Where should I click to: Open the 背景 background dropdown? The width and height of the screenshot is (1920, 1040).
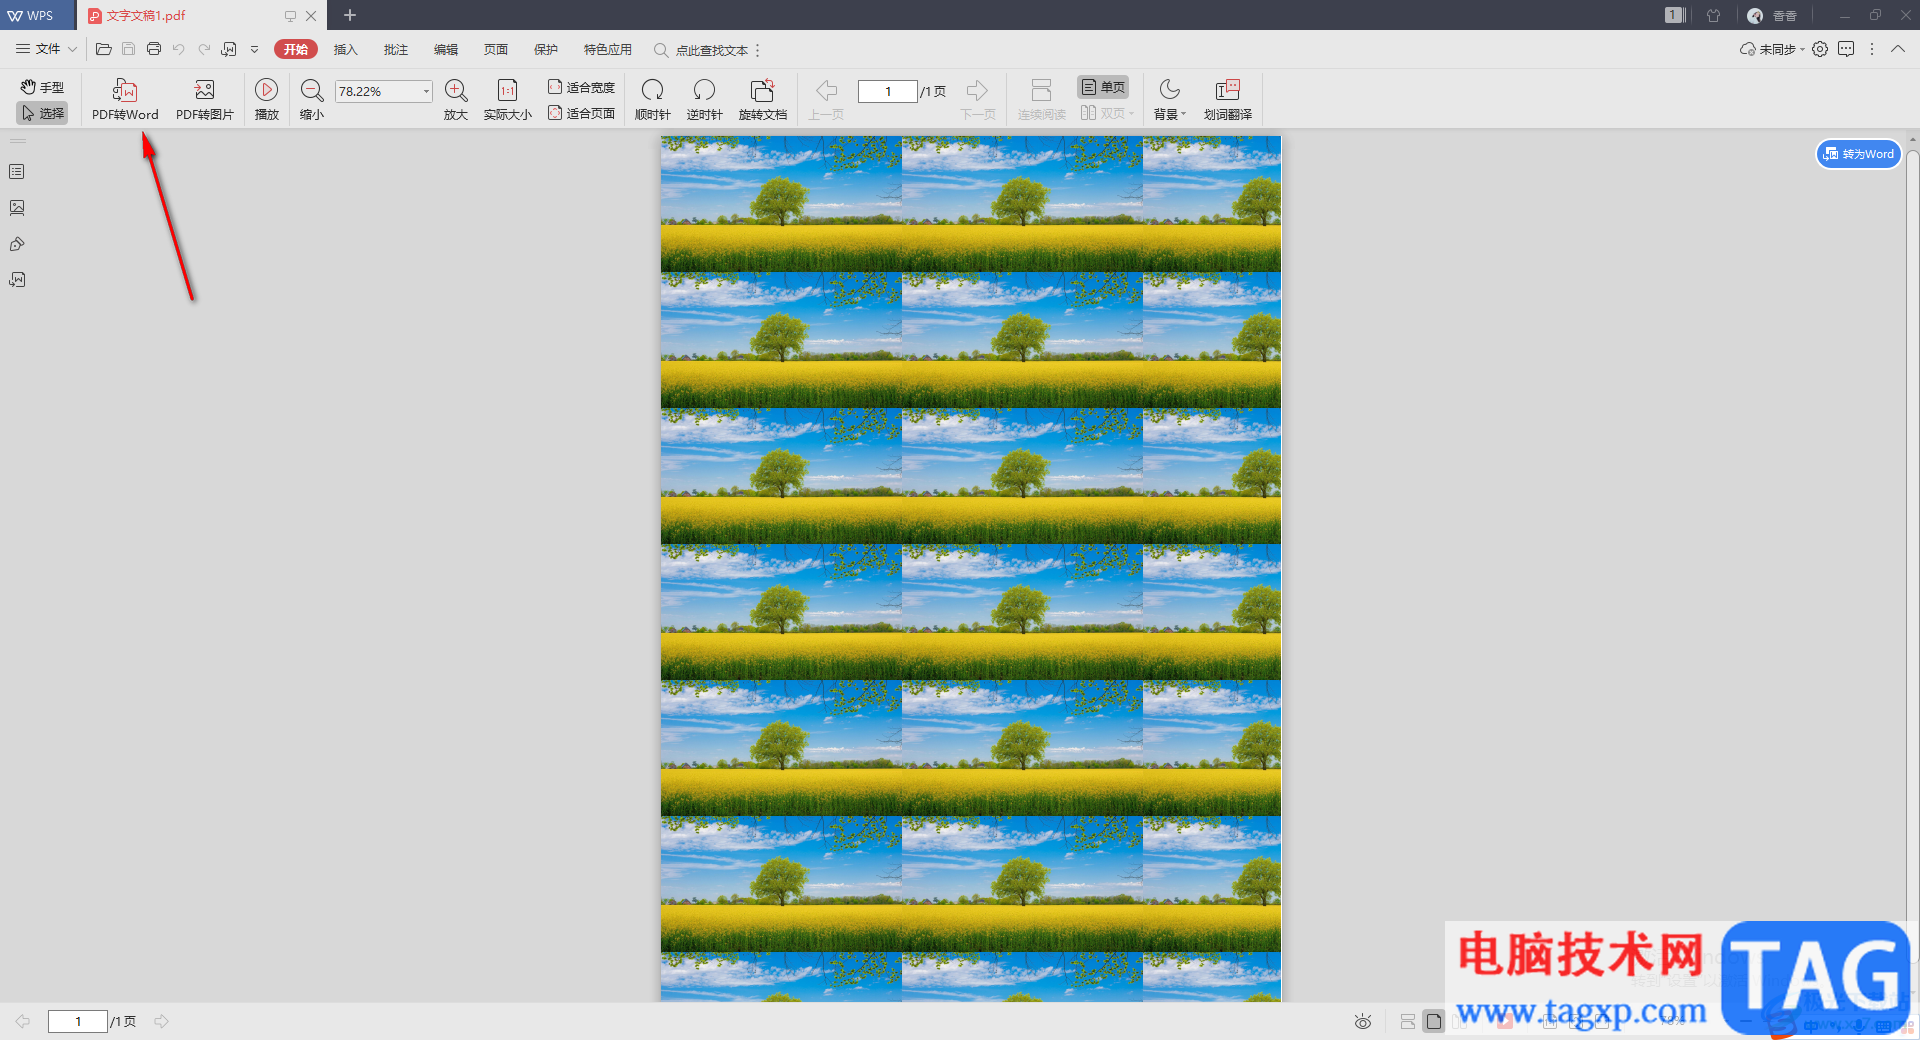coord(1170,100)
